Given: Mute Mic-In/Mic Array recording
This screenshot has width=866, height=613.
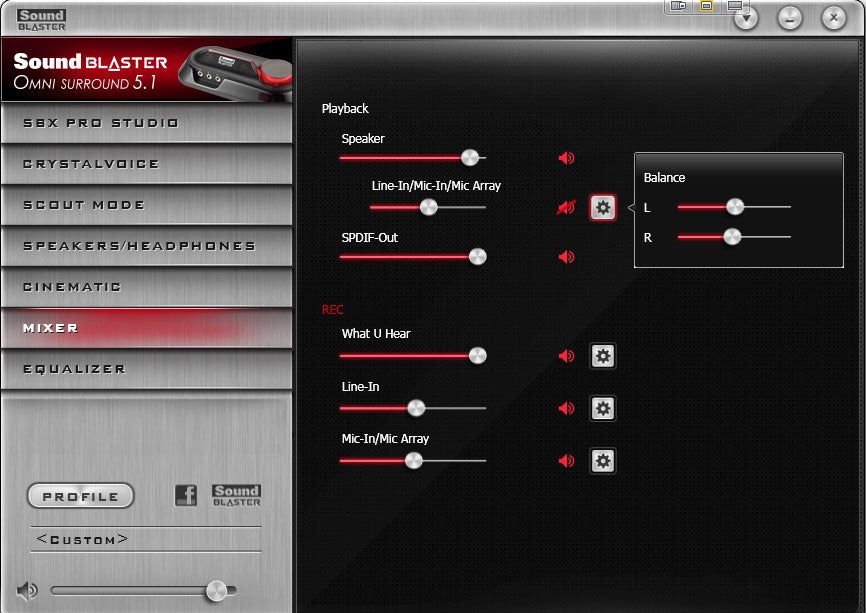Looking at the screenshot, I should 566,461.
